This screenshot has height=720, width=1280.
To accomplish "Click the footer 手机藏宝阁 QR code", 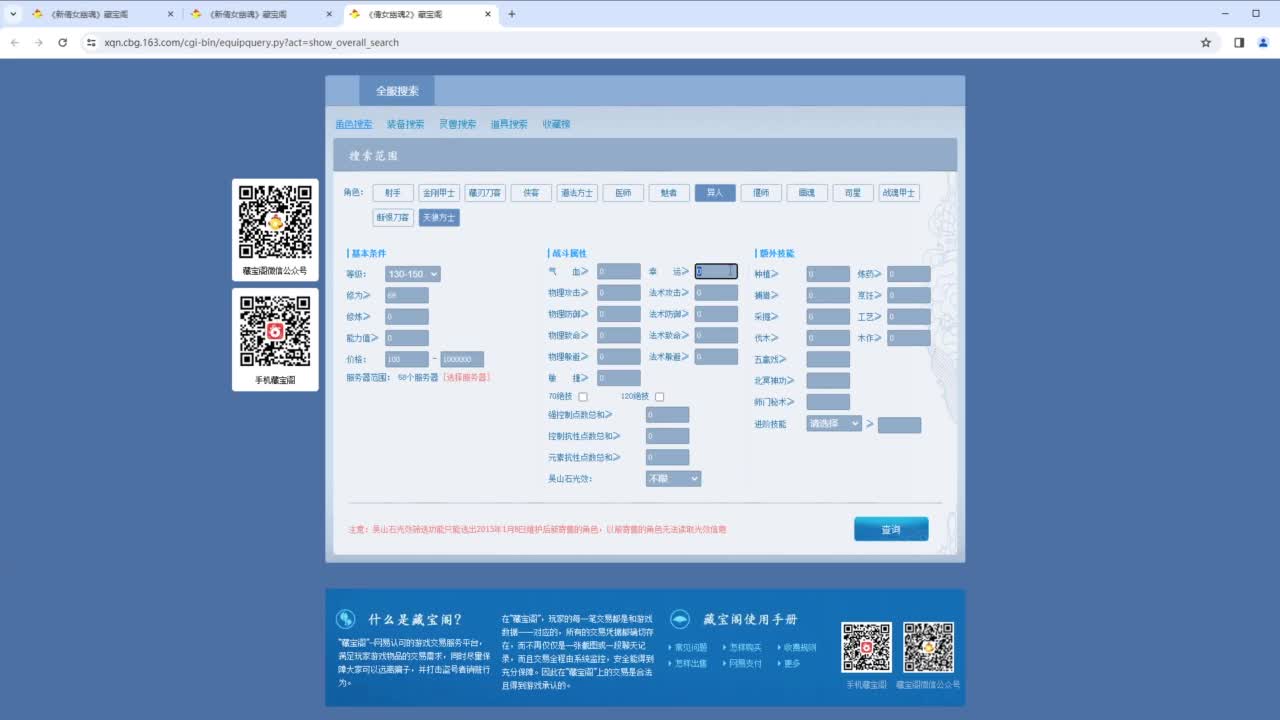I will (866, 648).
